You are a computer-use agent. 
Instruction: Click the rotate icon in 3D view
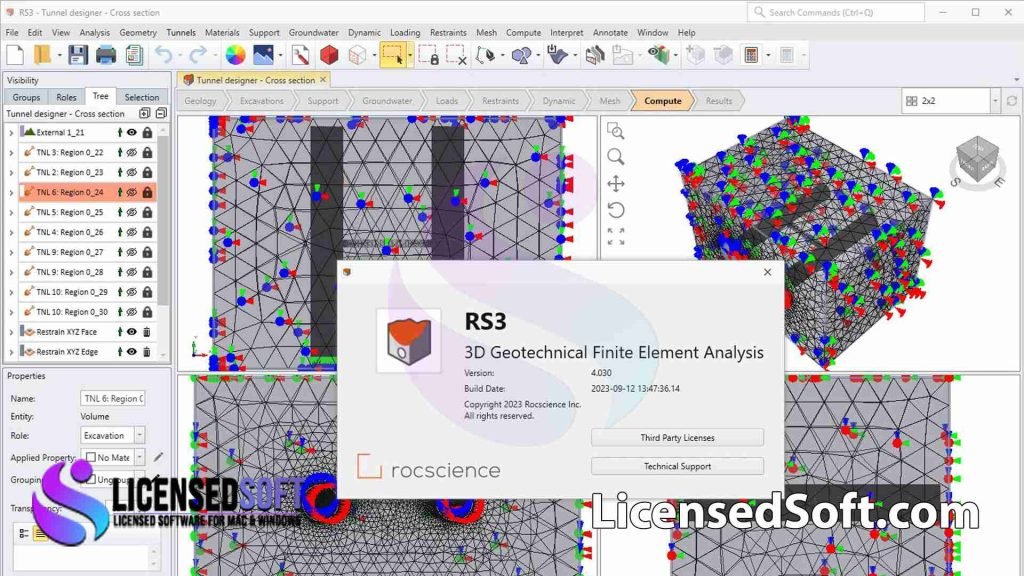coord(615,210)
